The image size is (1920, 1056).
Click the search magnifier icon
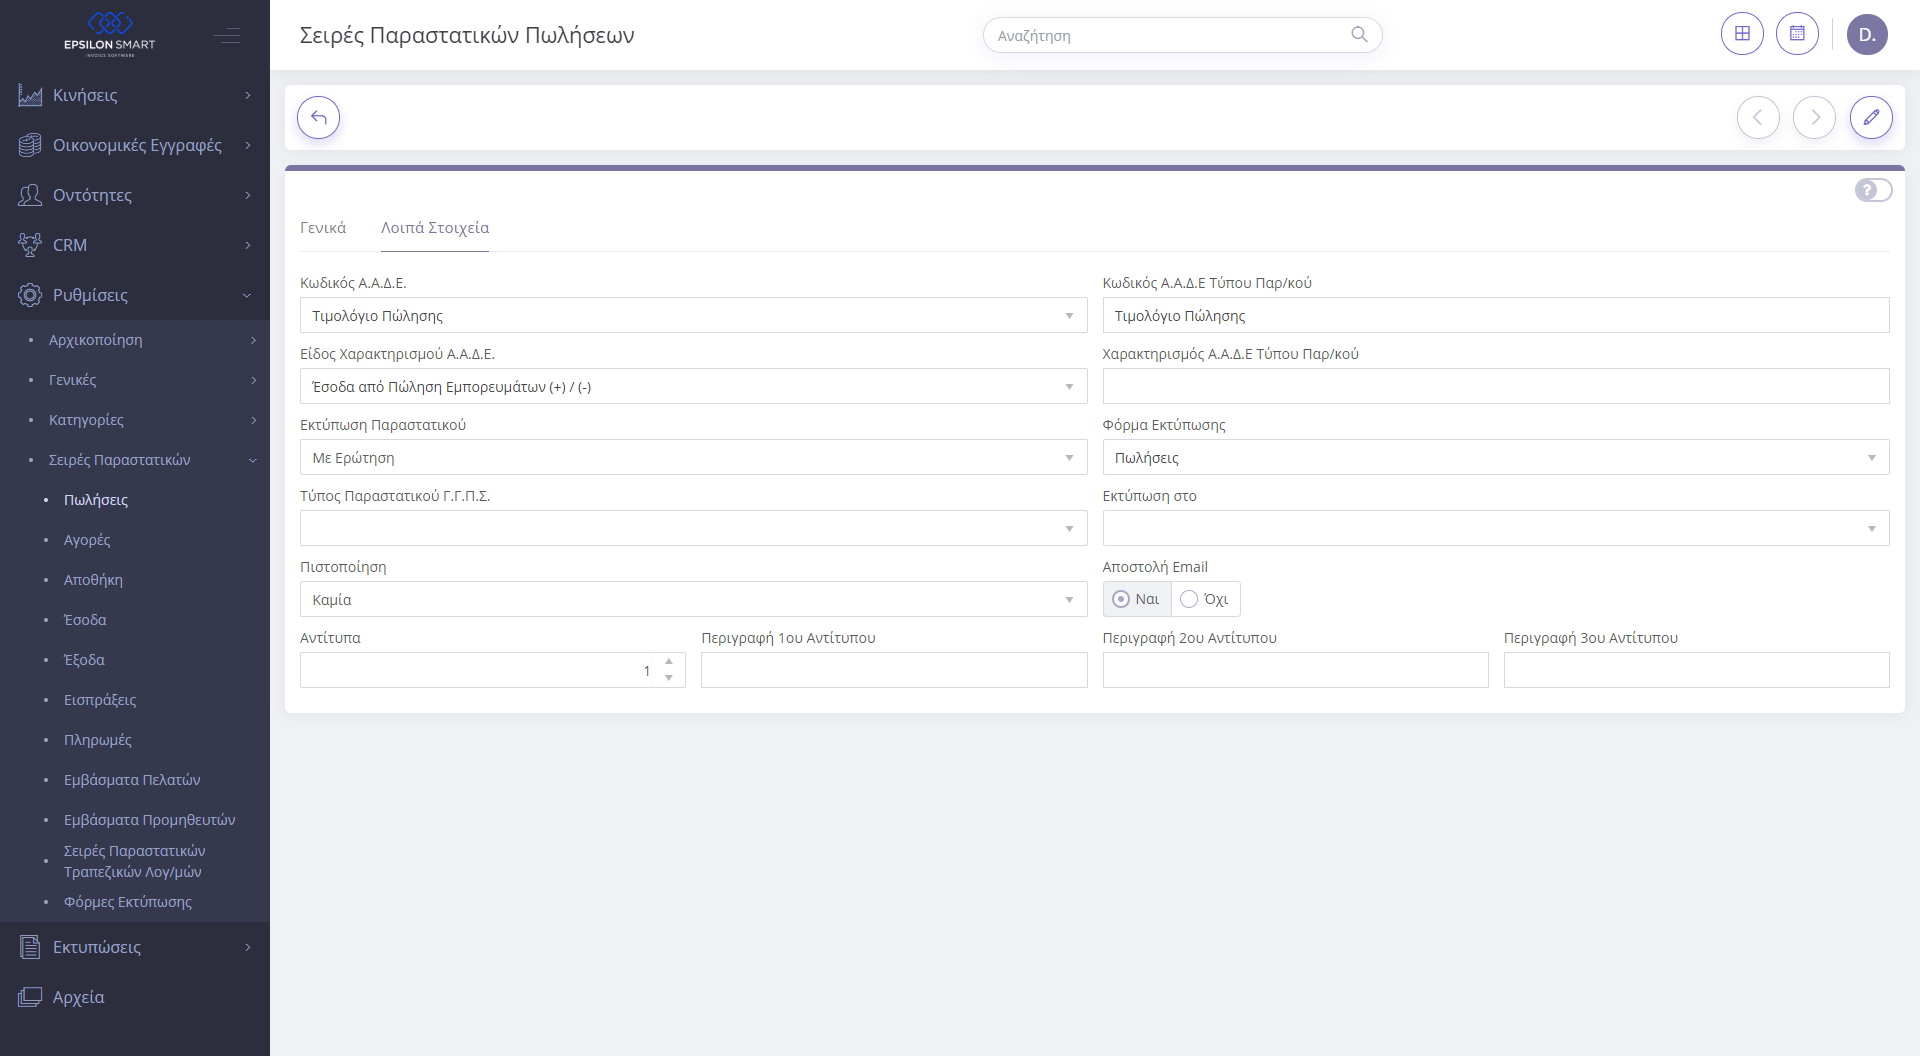1358,35
